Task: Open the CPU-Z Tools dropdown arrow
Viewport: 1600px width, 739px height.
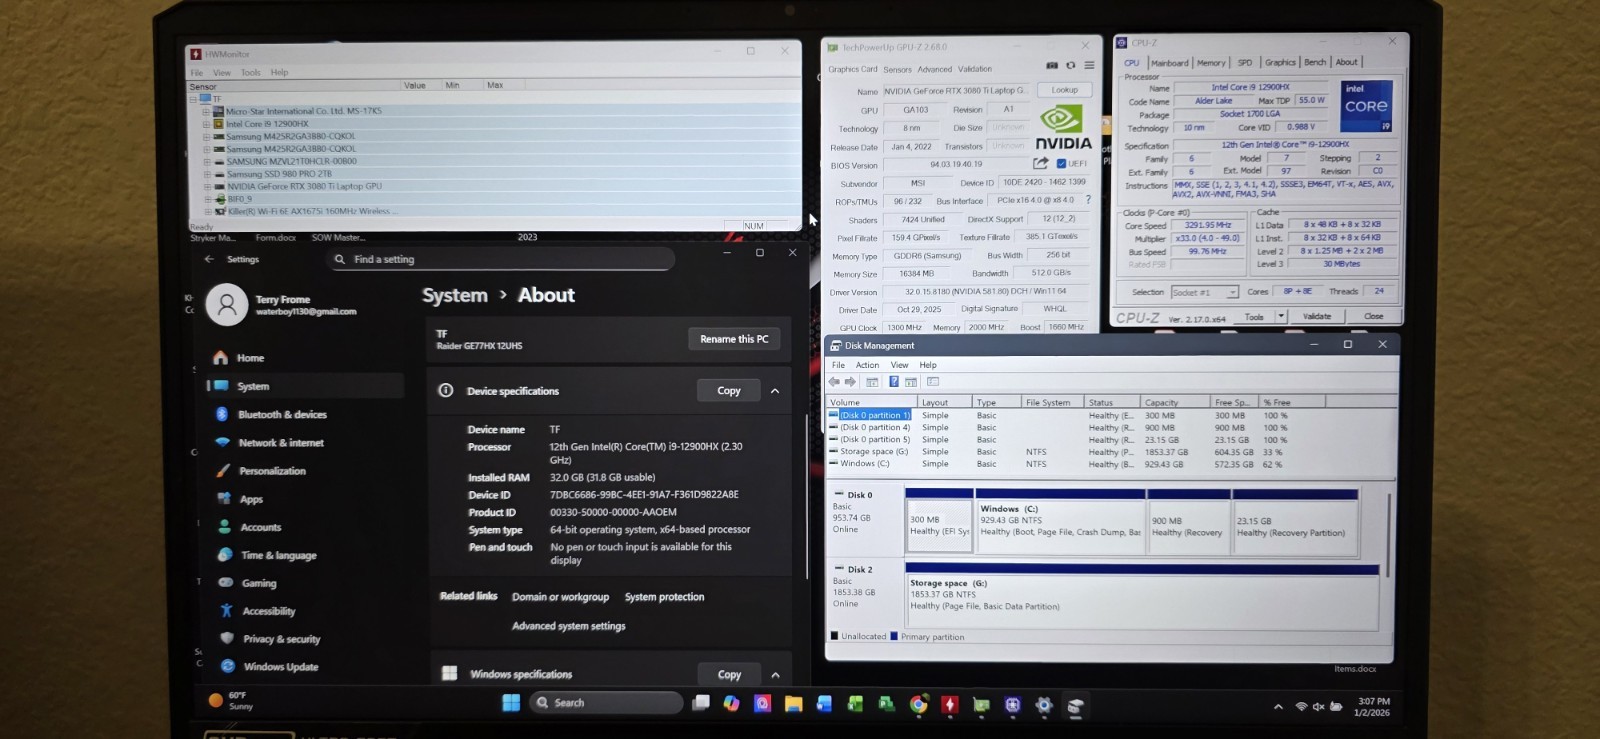Action: point(1281,316)
